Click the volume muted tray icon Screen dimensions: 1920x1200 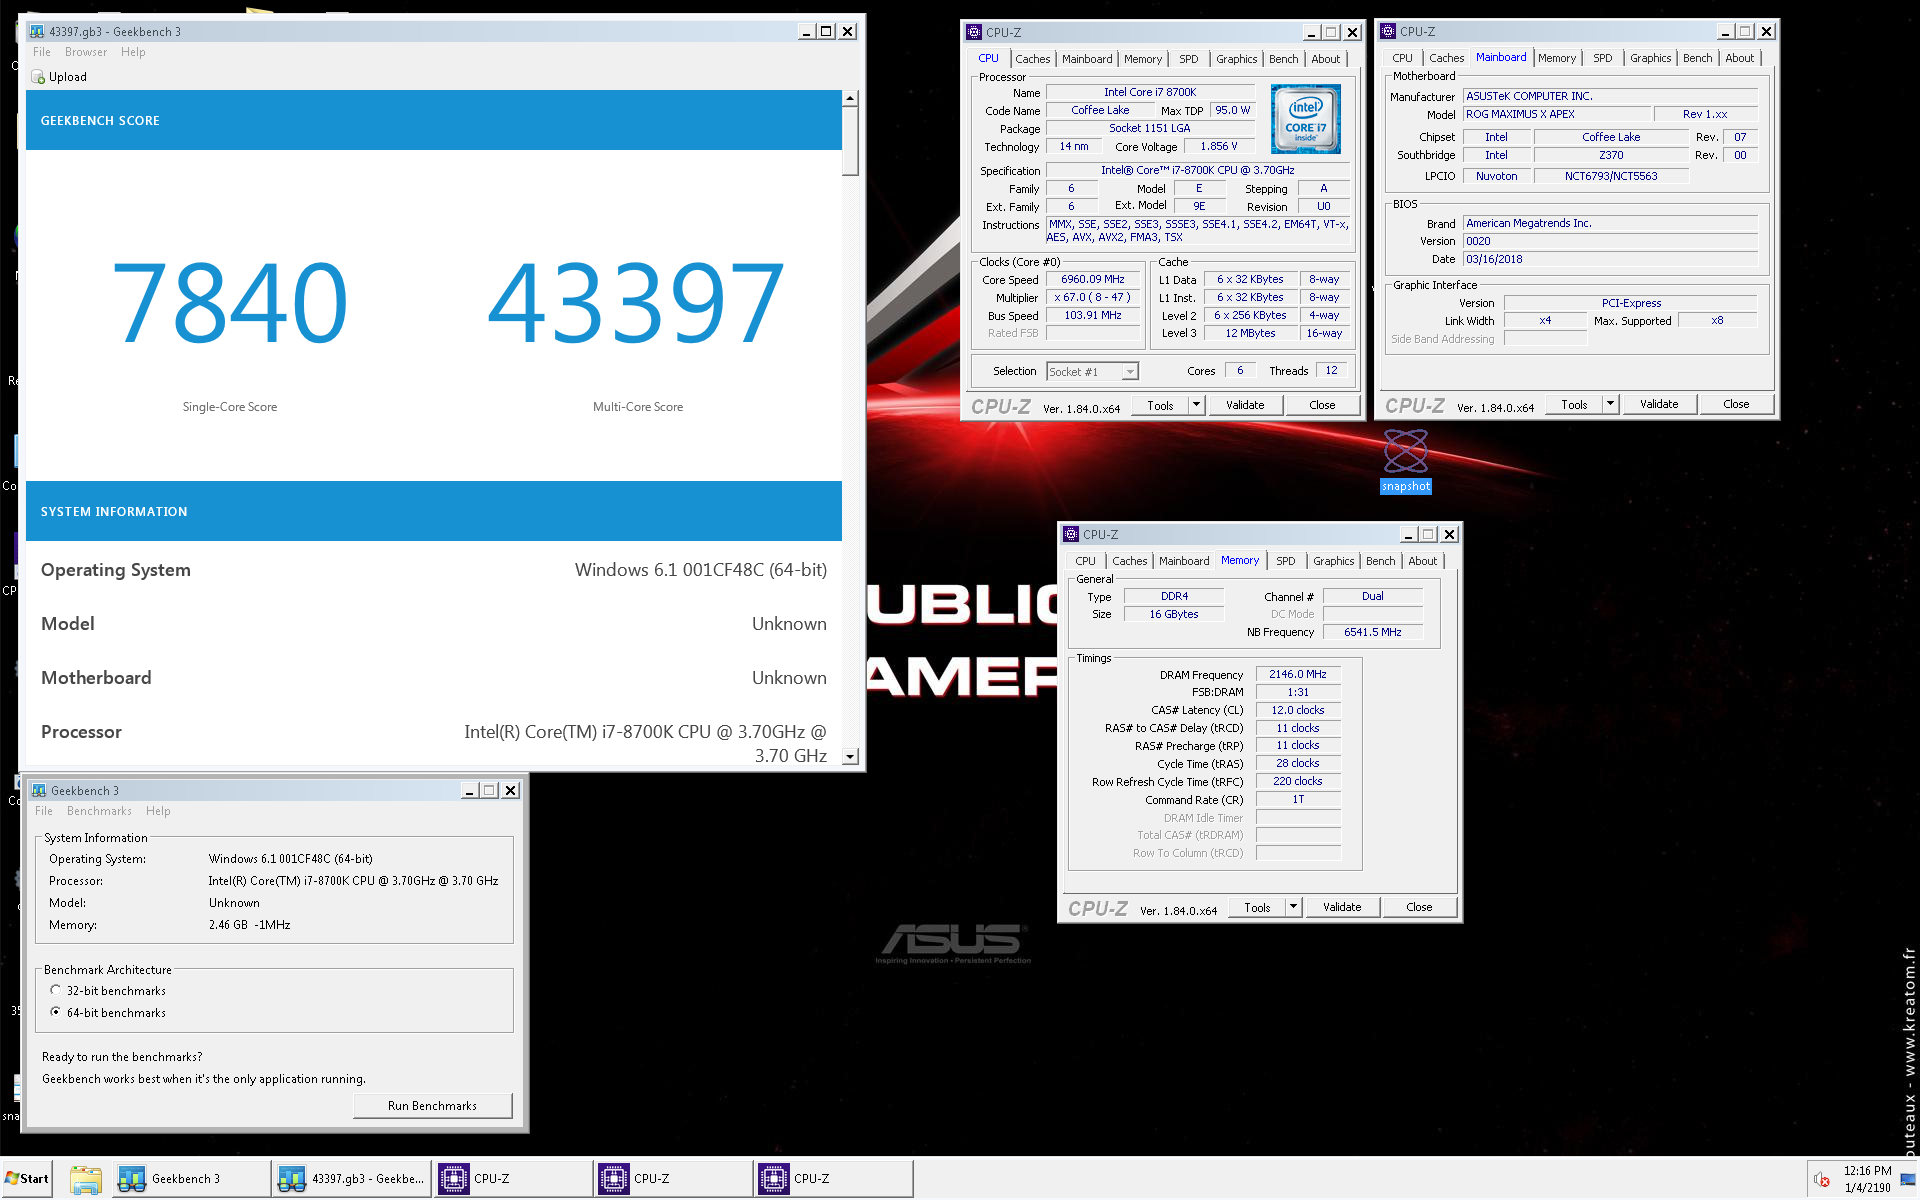1822,1180
